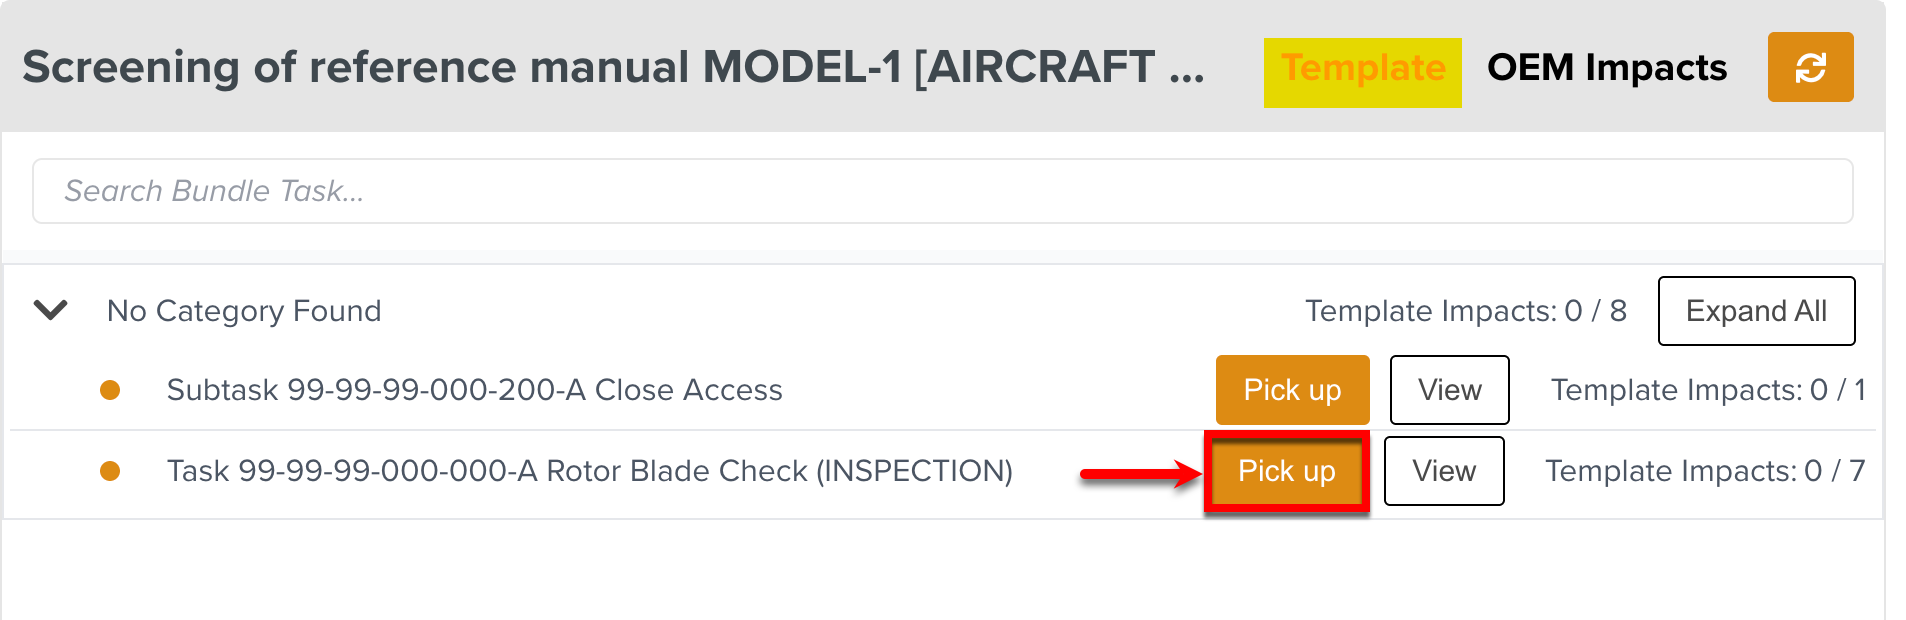
Task: Select Subtask 99-99-99-000-200-A Close Access row
Action: pyautogui.click(x=474, y=390)
